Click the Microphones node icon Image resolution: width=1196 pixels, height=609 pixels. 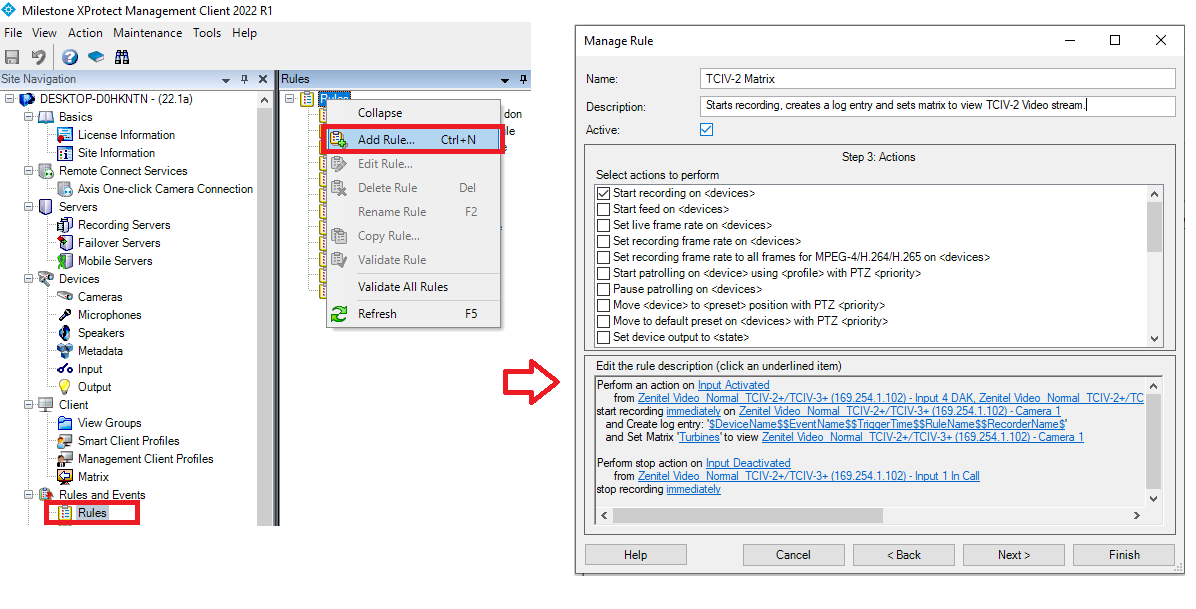point(66,315)
